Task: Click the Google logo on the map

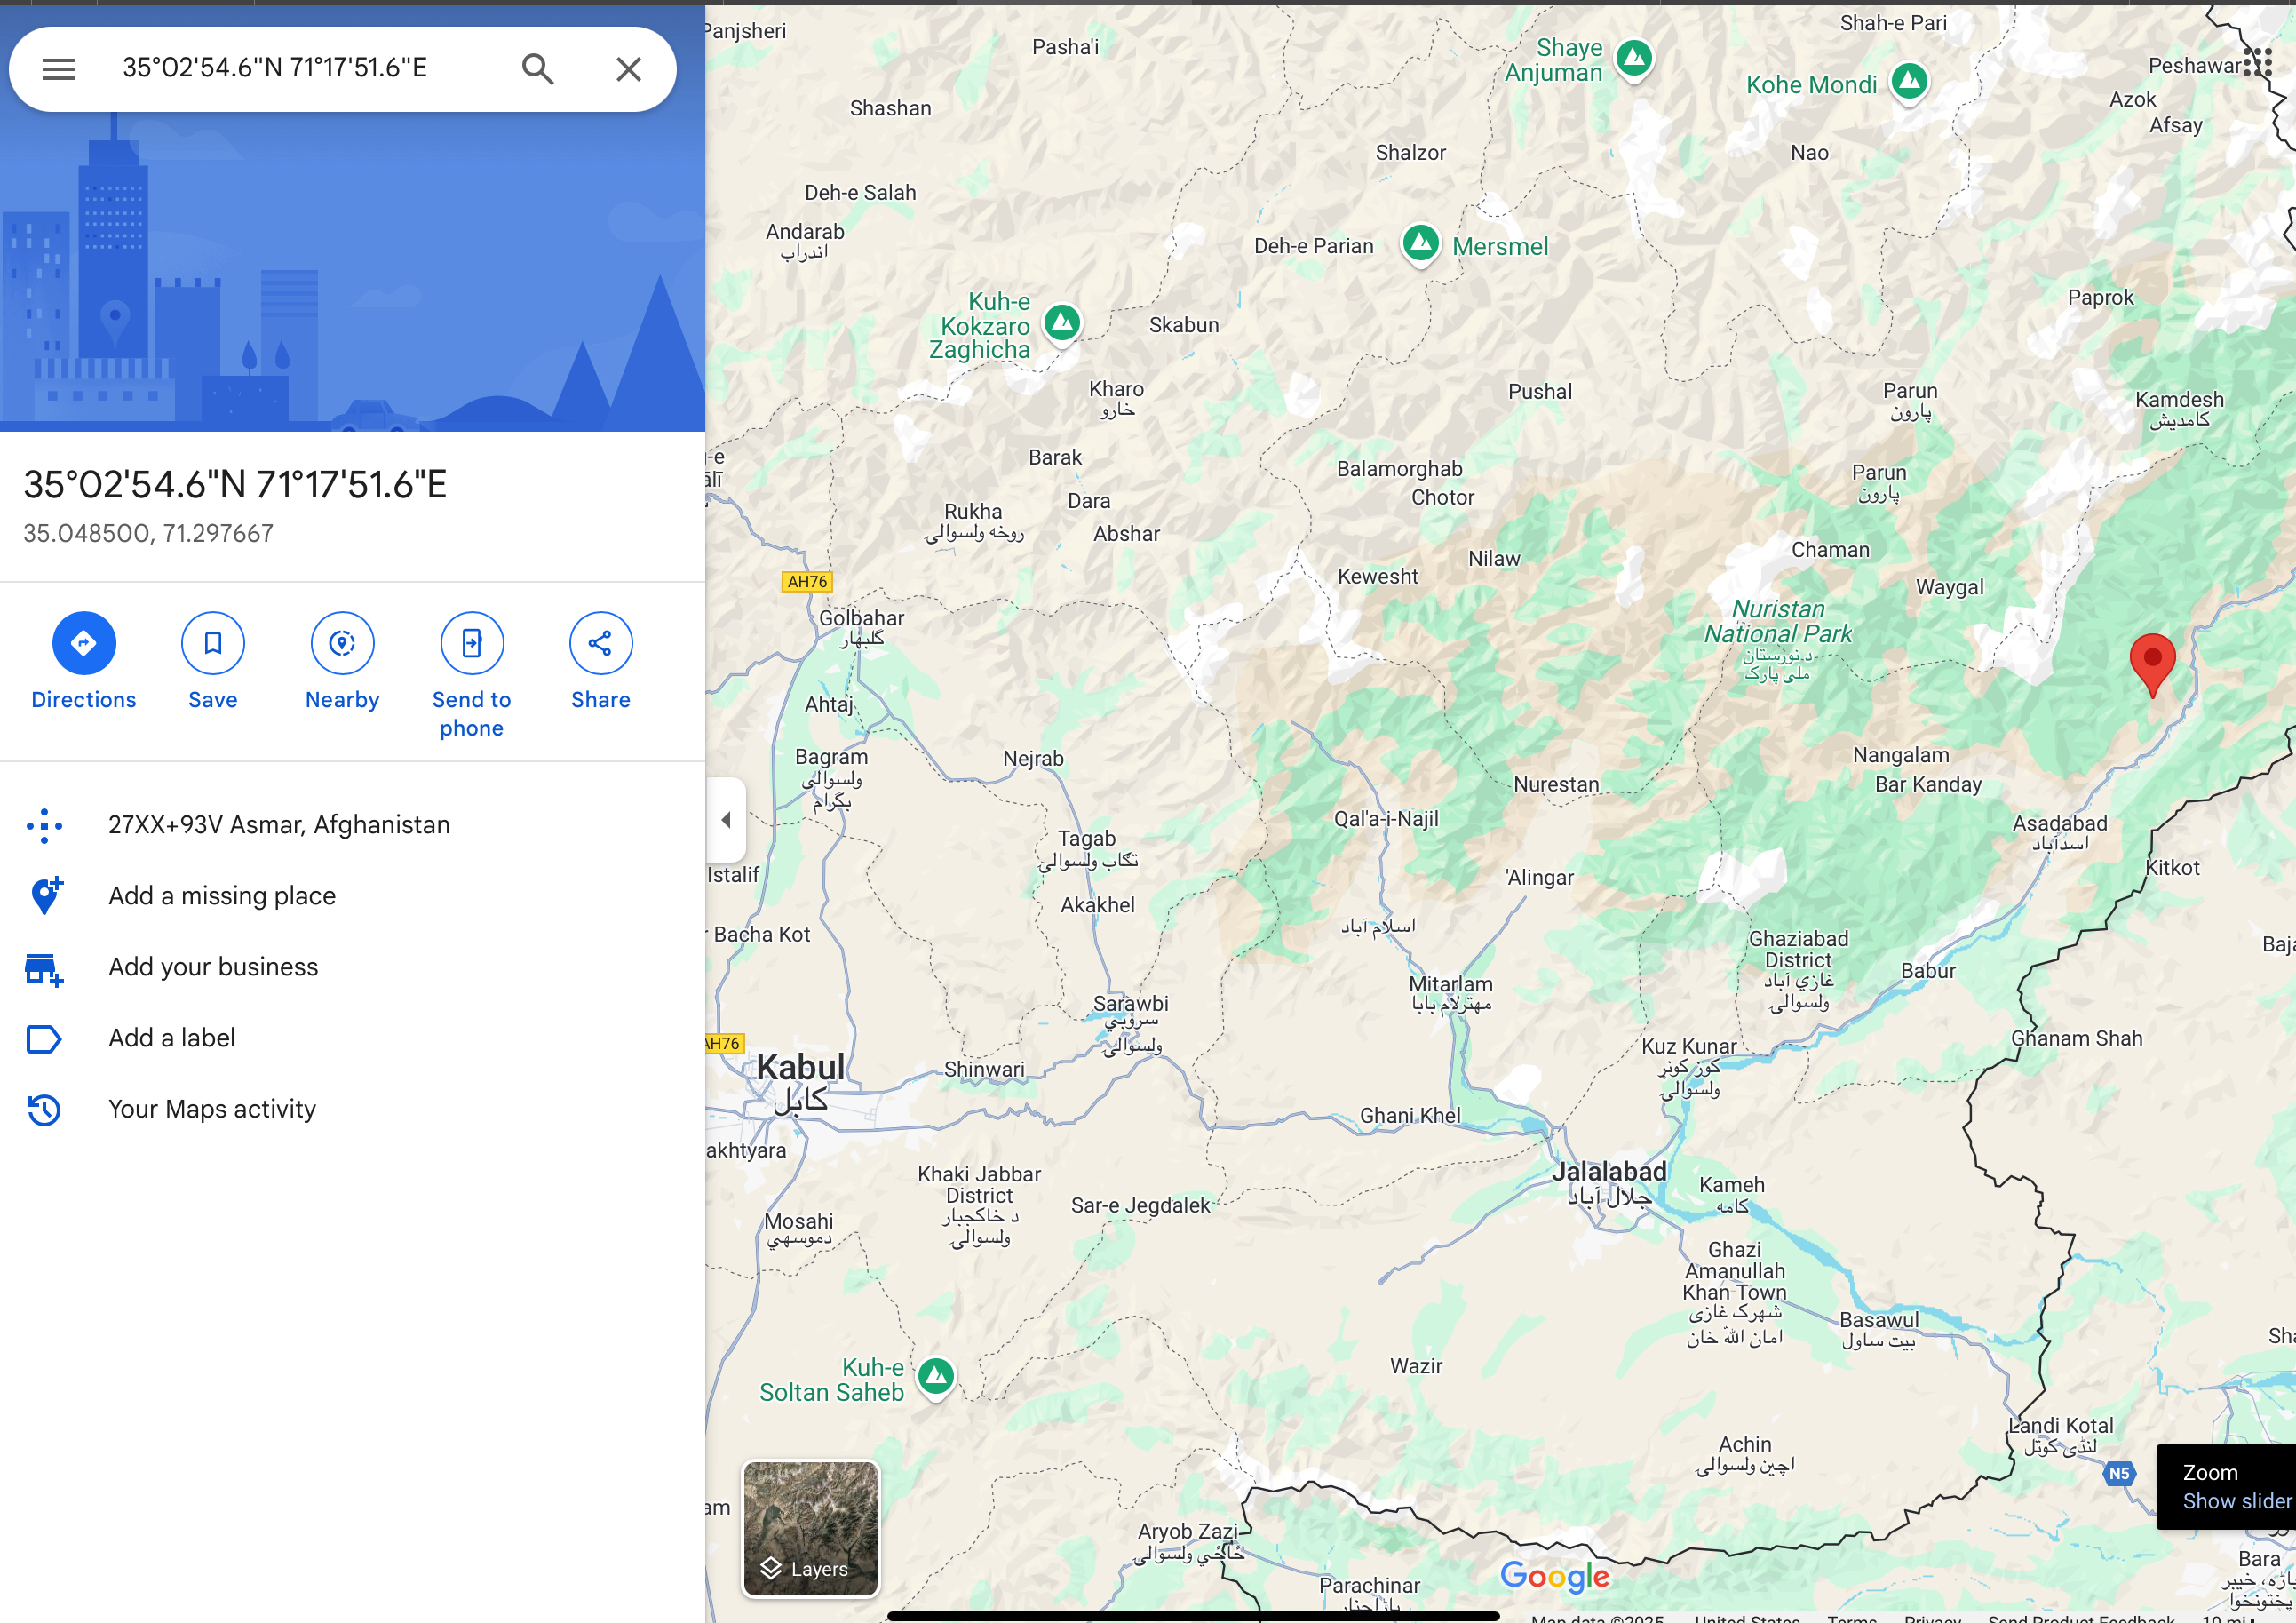Action: tap(1554, 1576)
